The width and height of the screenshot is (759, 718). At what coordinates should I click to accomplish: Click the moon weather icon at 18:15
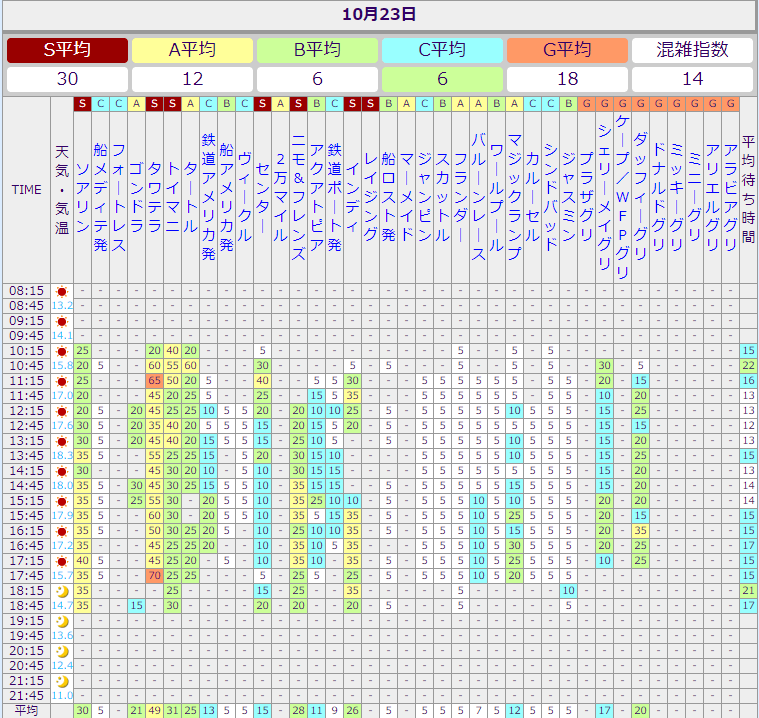pyautogui.click(x=62, y=591)
